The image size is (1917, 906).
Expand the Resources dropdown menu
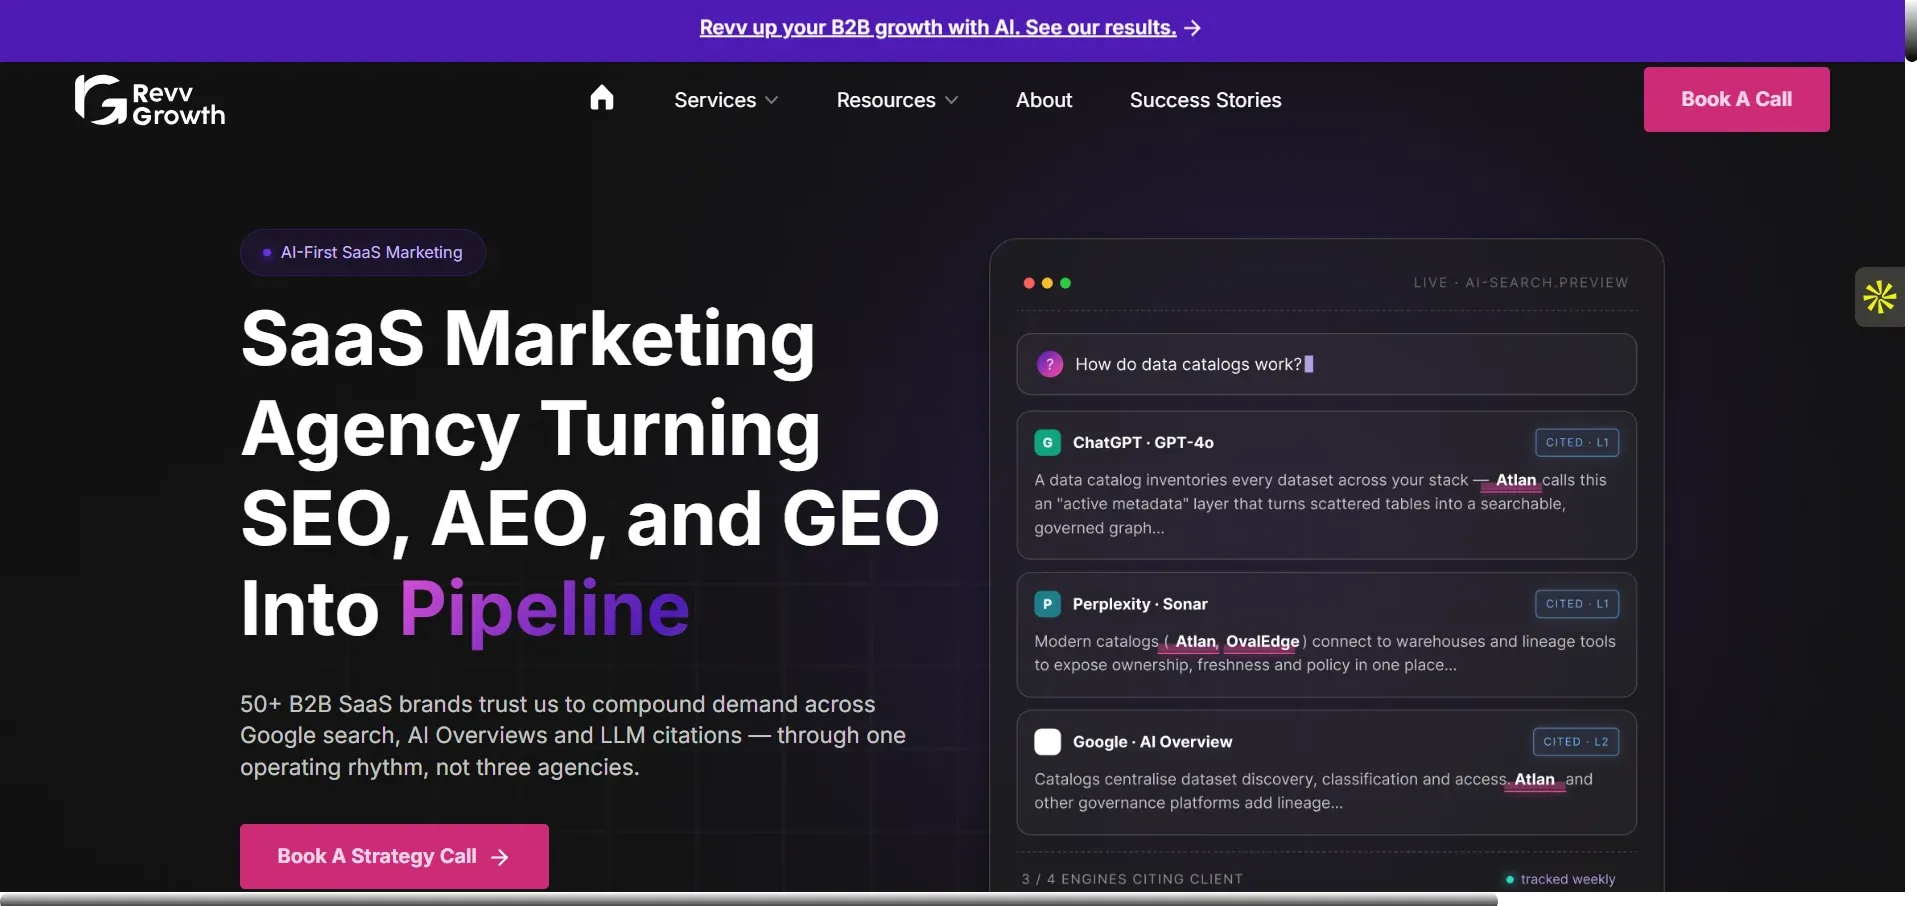click(x=897, y=100)
